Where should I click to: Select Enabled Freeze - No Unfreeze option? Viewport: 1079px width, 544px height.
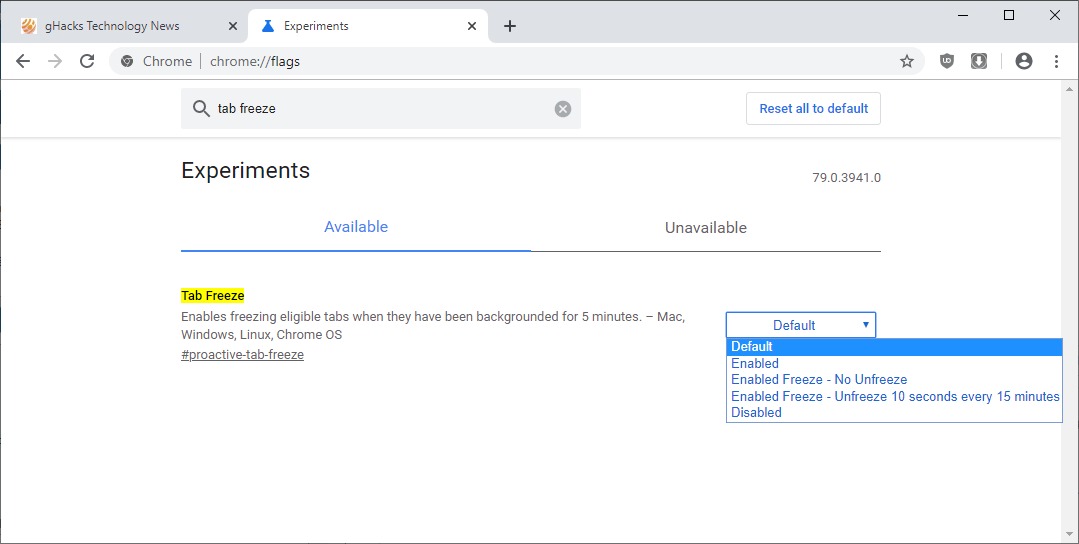819,380
